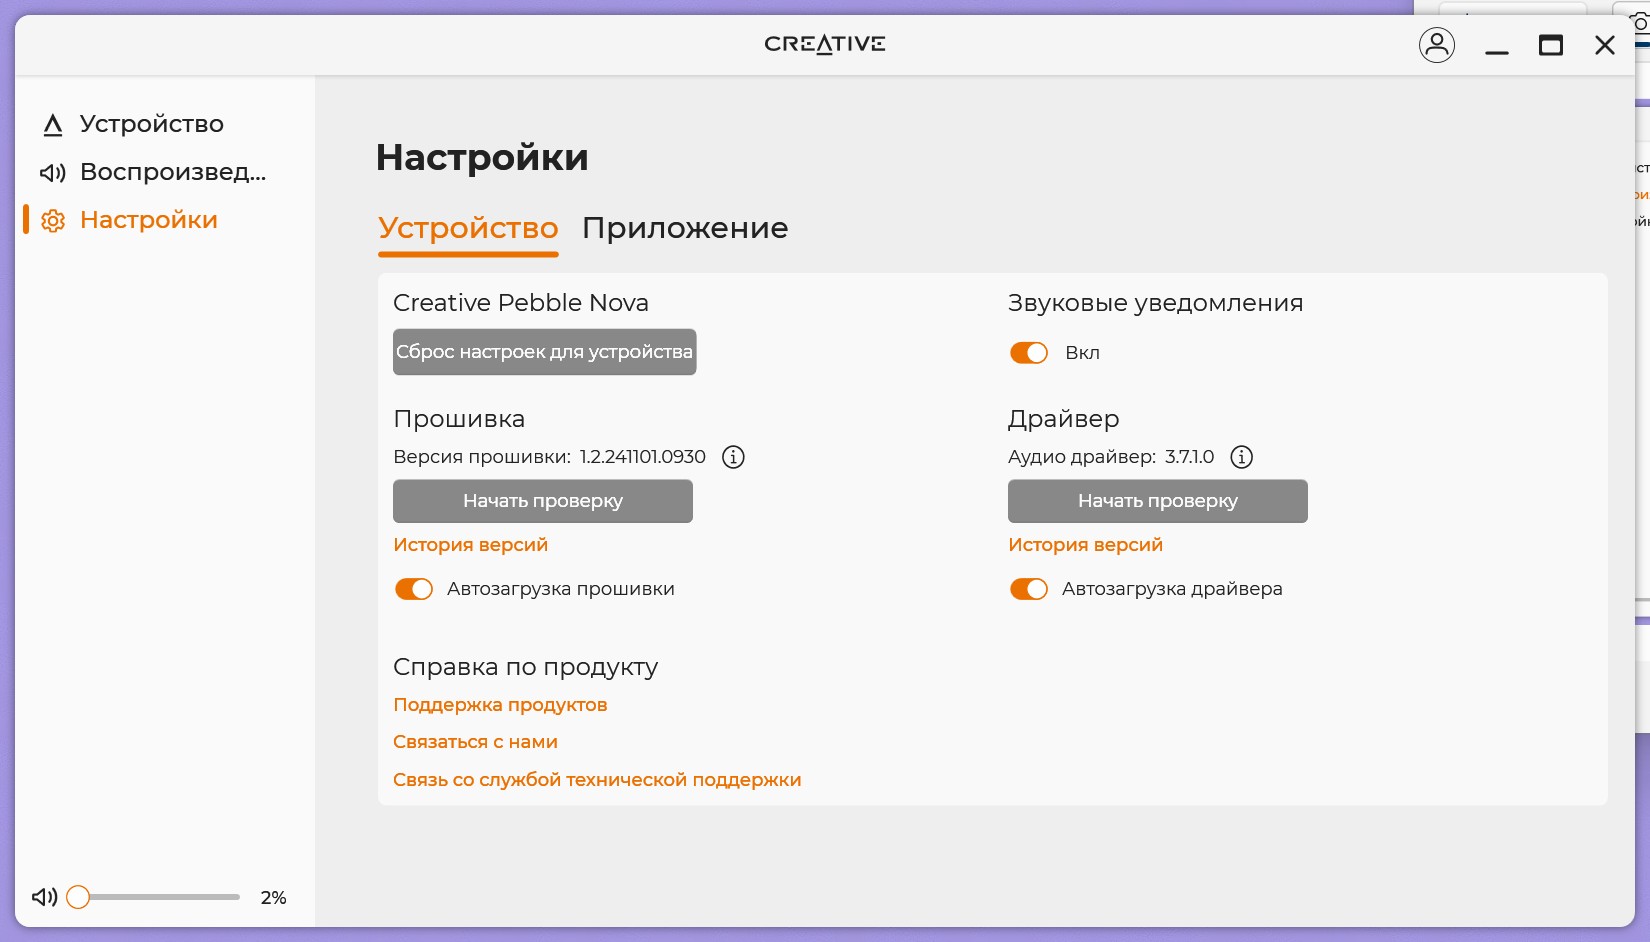Click the 2% volume value
The image size is (1650, 942).
274,898
